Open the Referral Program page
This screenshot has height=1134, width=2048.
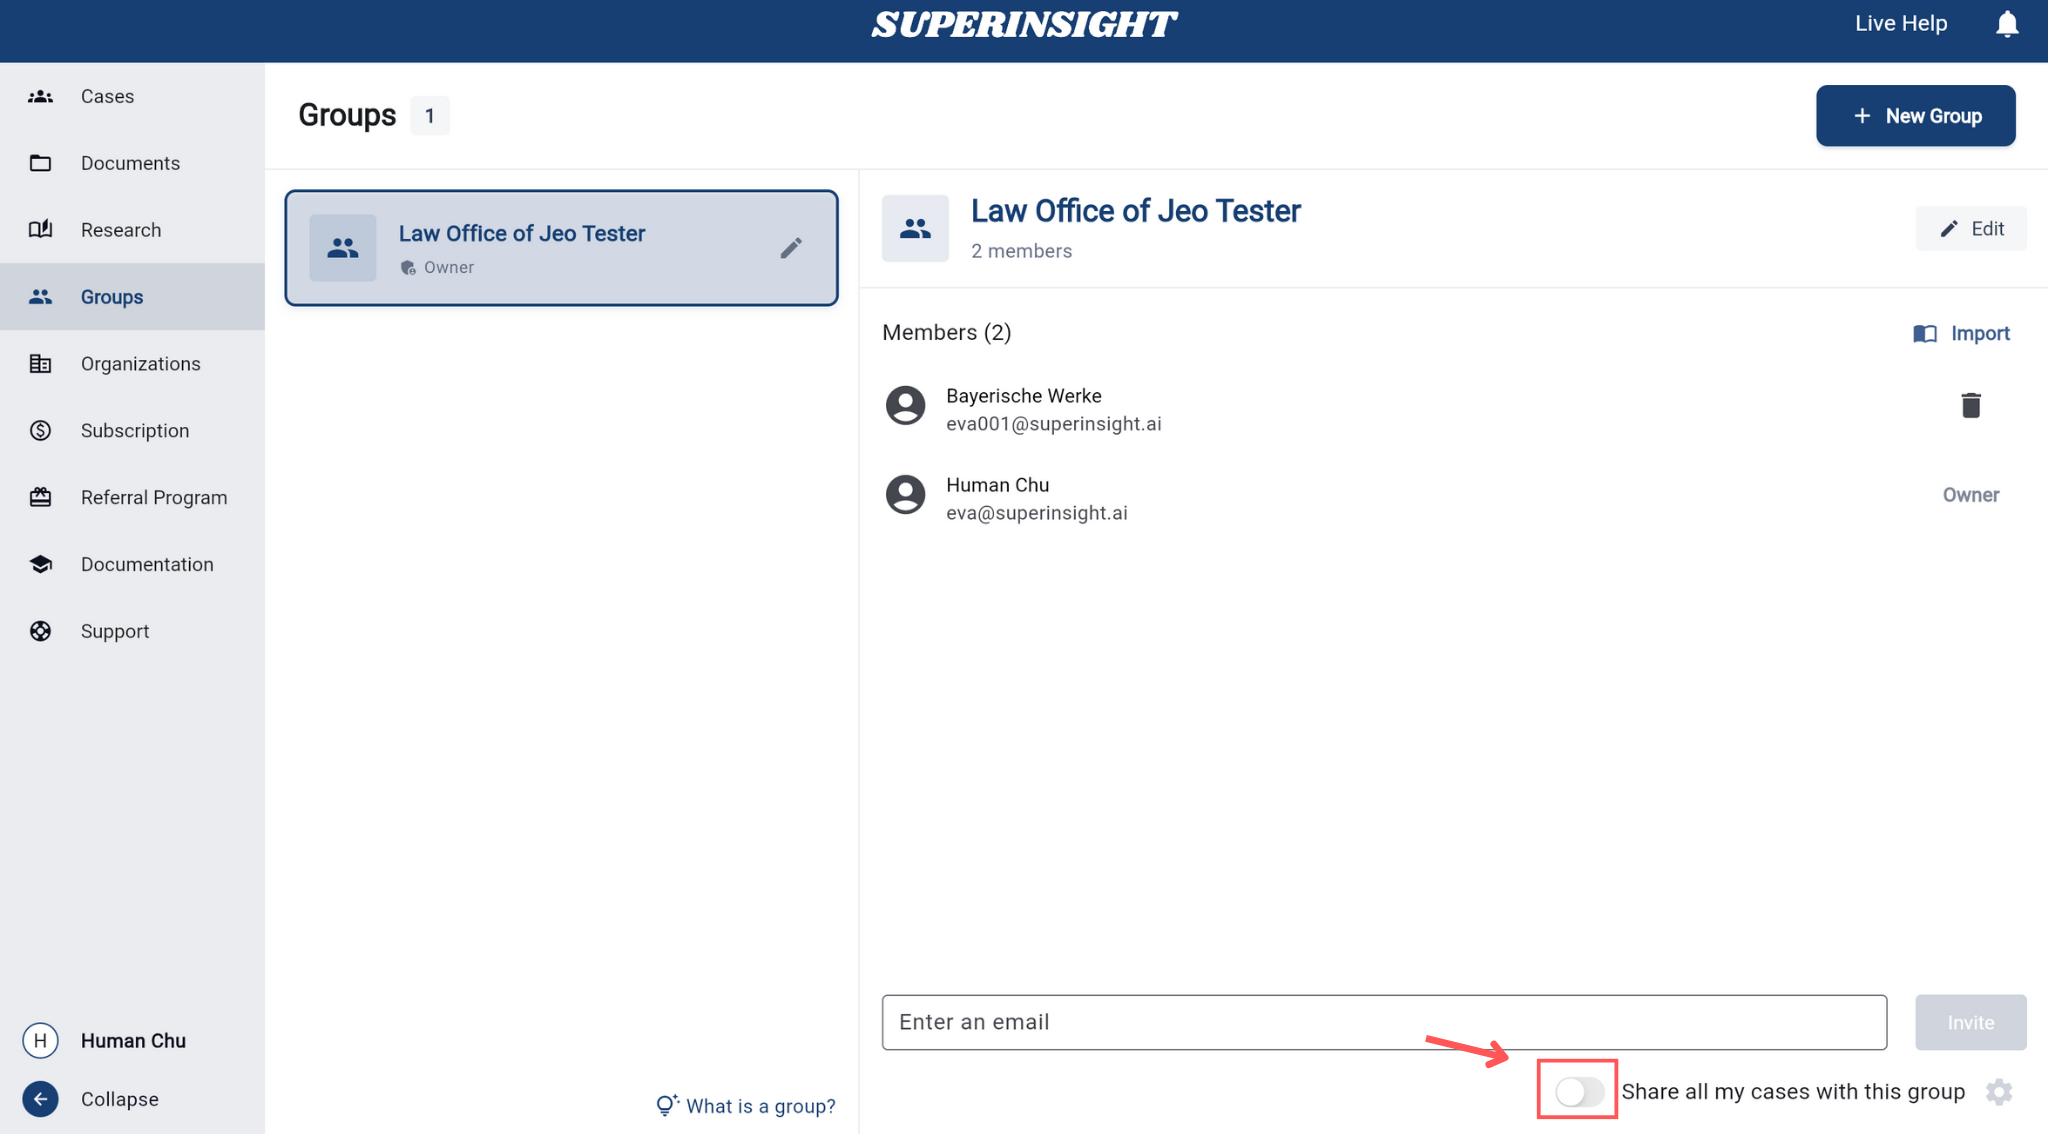(132, 497)
